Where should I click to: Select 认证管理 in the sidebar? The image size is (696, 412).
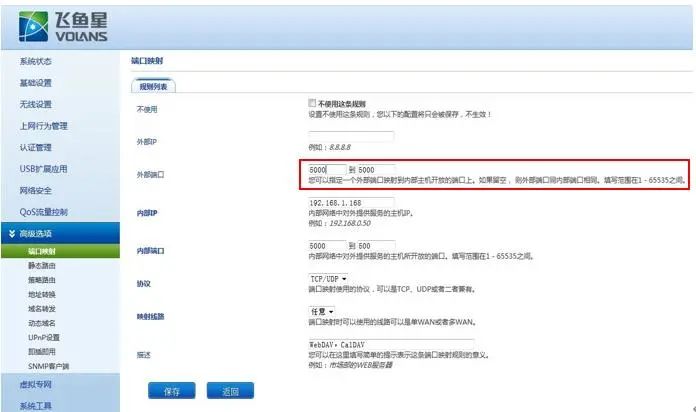(36, 147)
